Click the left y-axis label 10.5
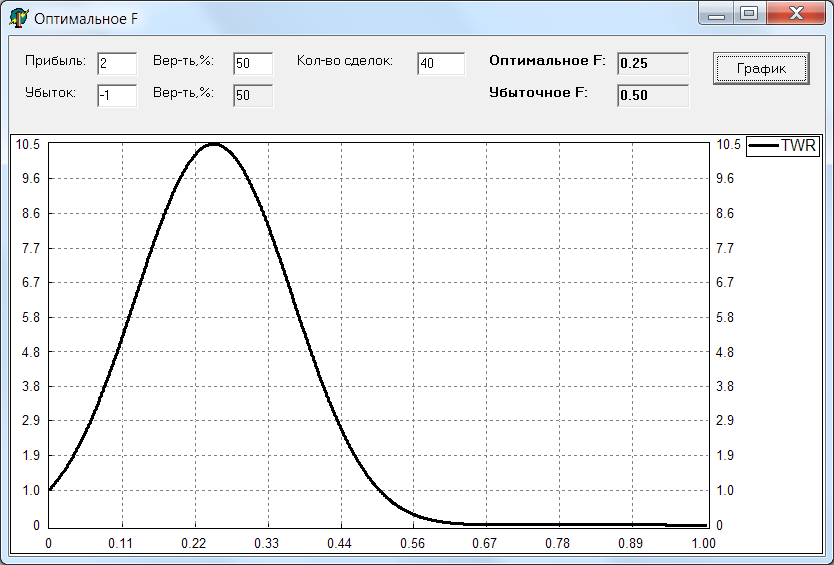This screenshot has height=565, width=834. (x=28, y=144)
